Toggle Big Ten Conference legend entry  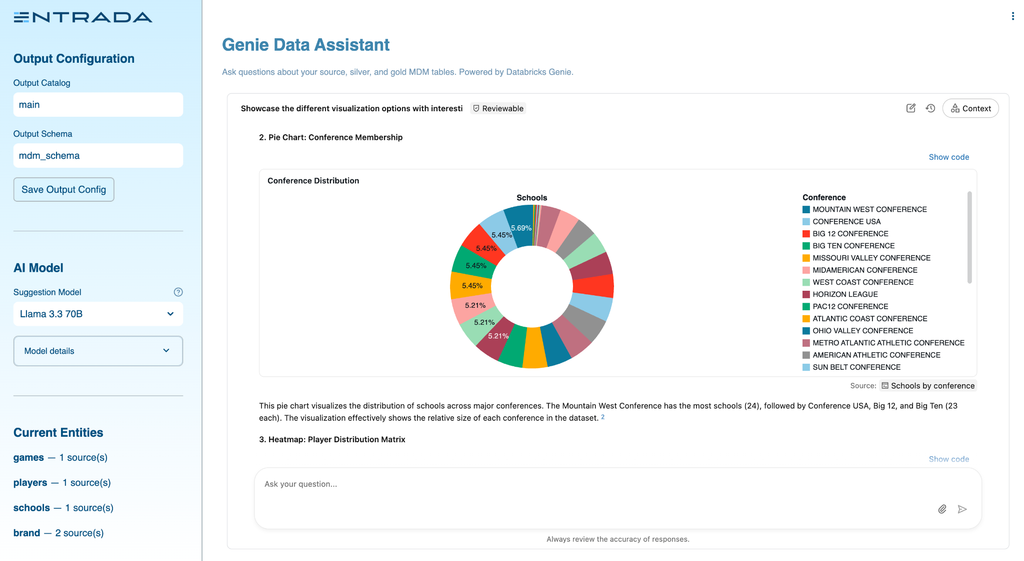click(x=848, y=246)
